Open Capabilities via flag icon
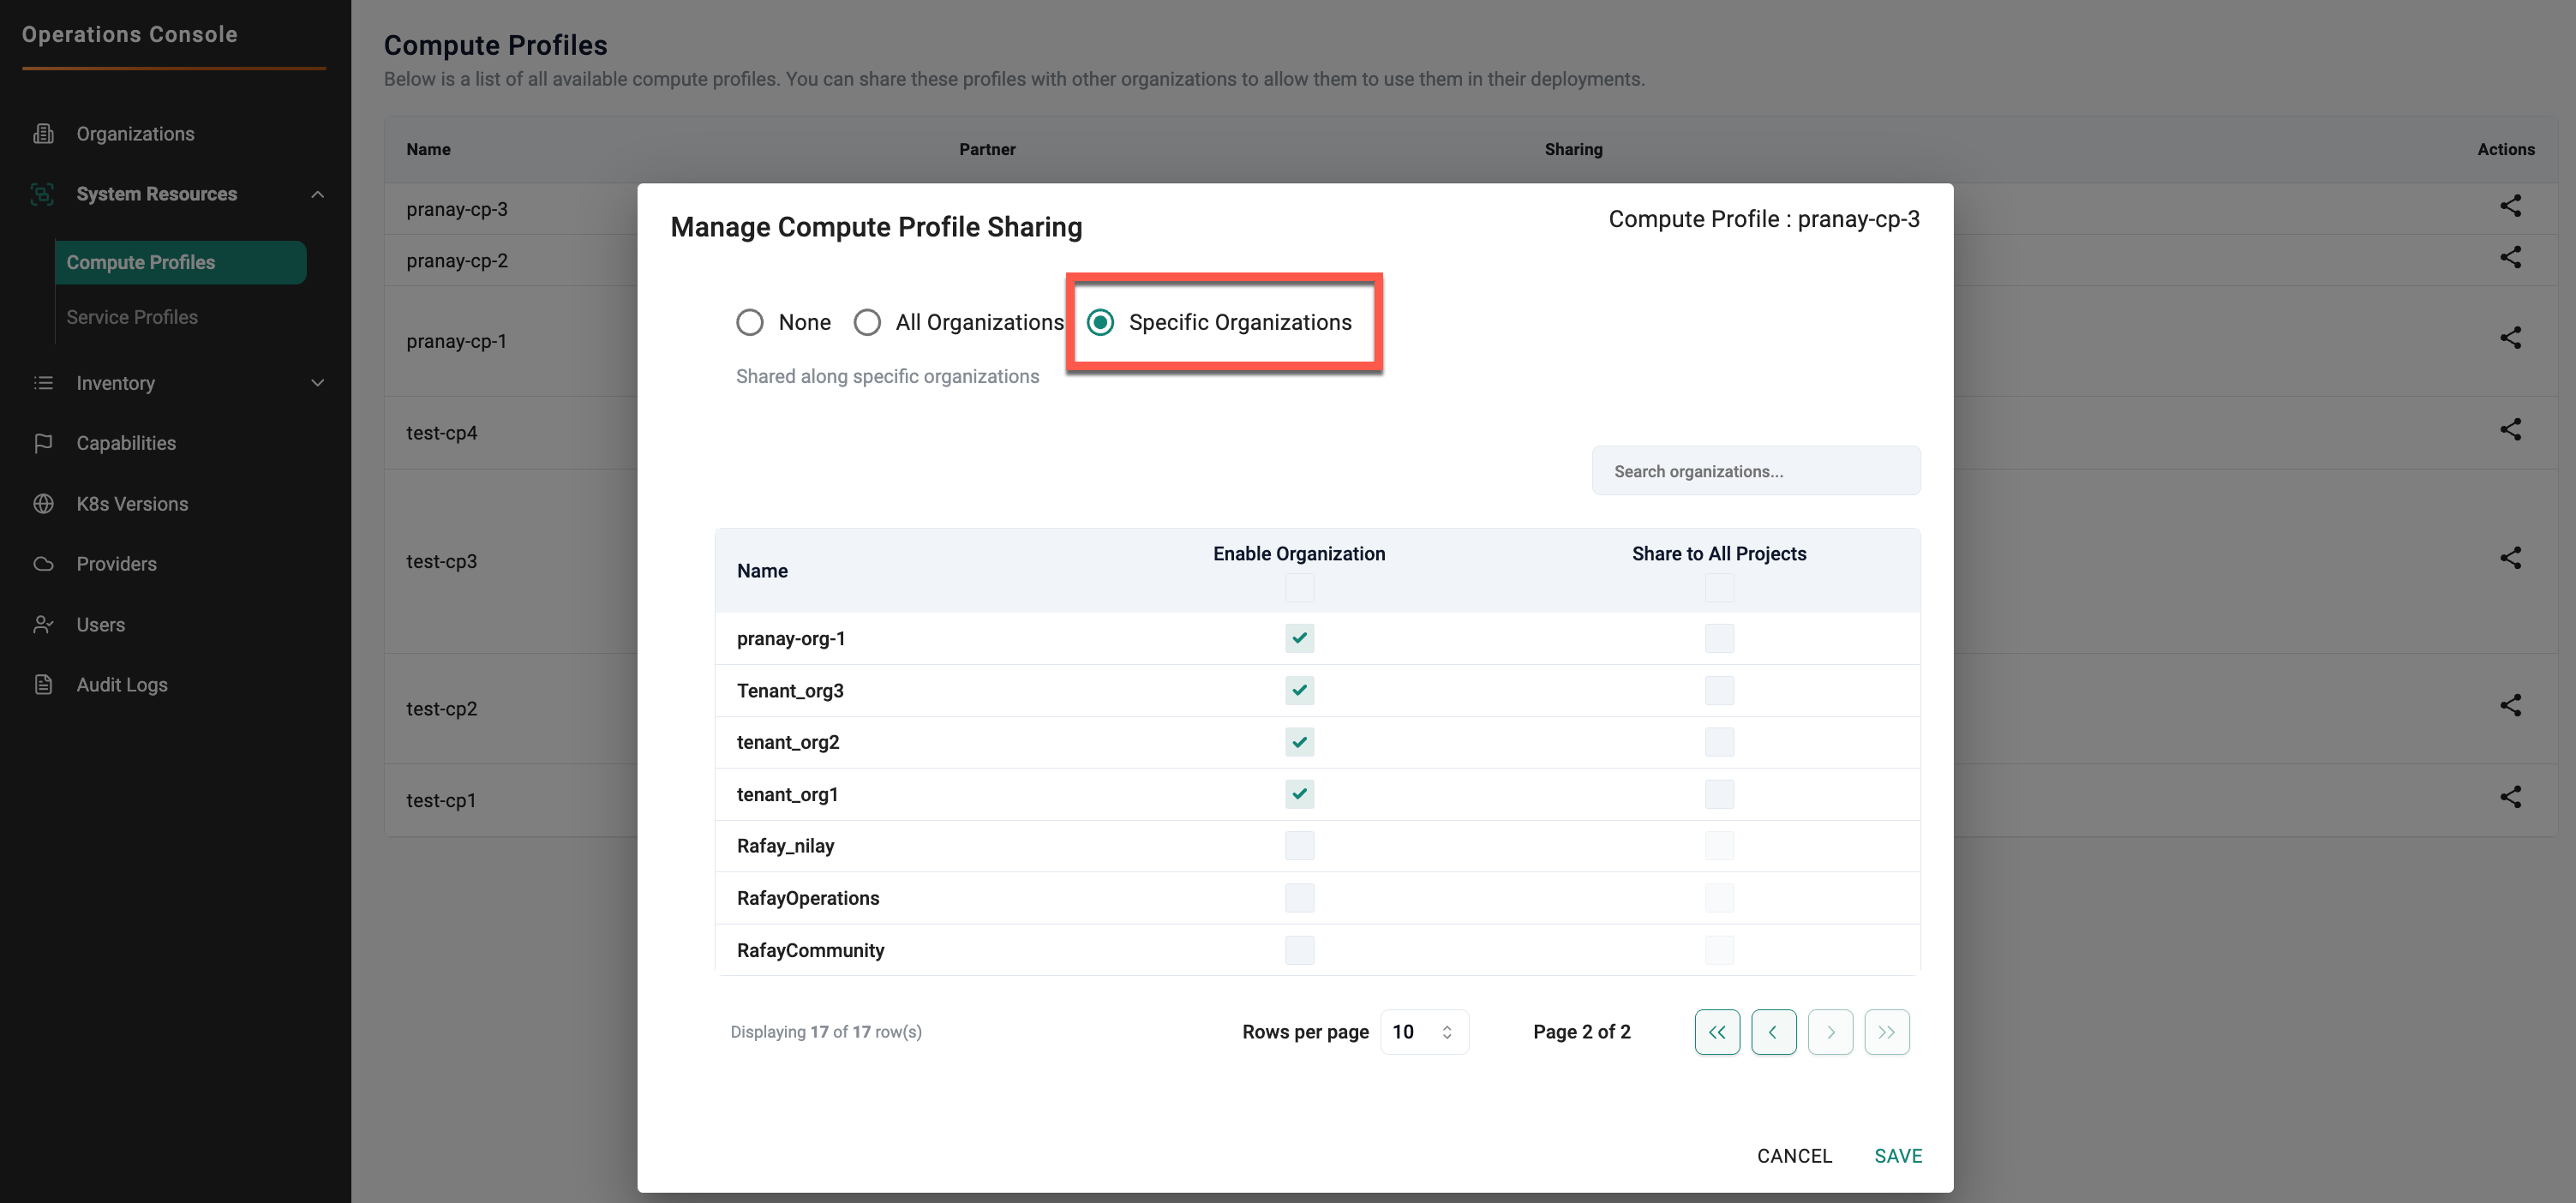 pos(43,443)
